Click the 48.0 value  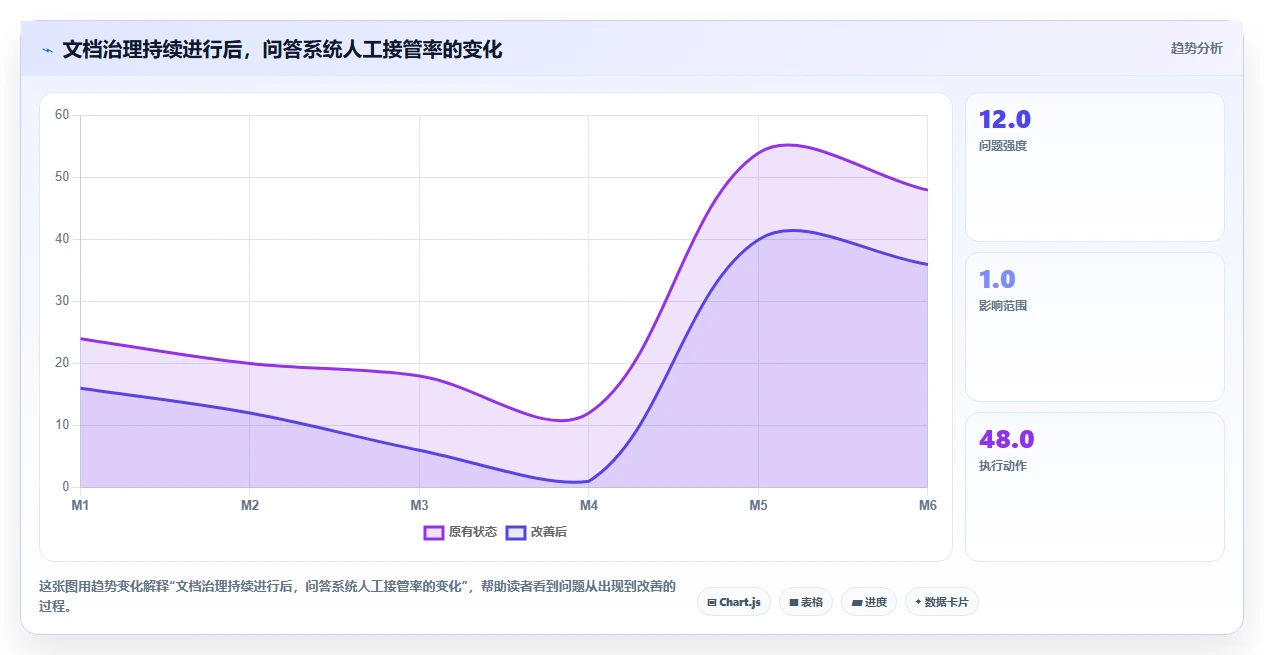click(1007, 440)
